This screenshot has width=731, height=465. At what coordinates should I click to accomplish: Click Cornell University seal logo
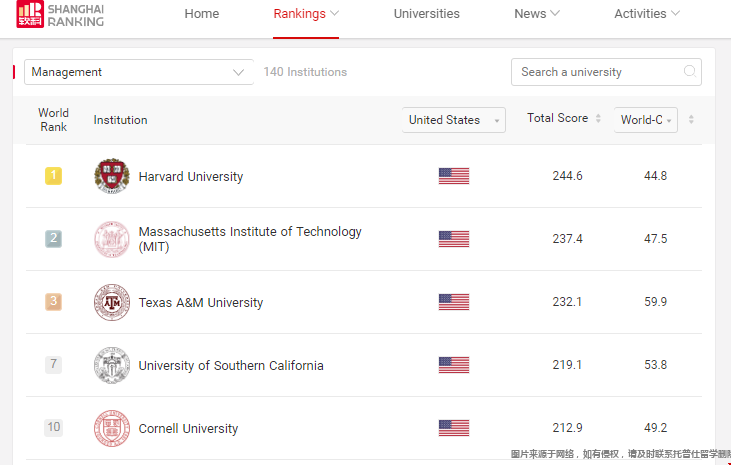tap(112, 428)
